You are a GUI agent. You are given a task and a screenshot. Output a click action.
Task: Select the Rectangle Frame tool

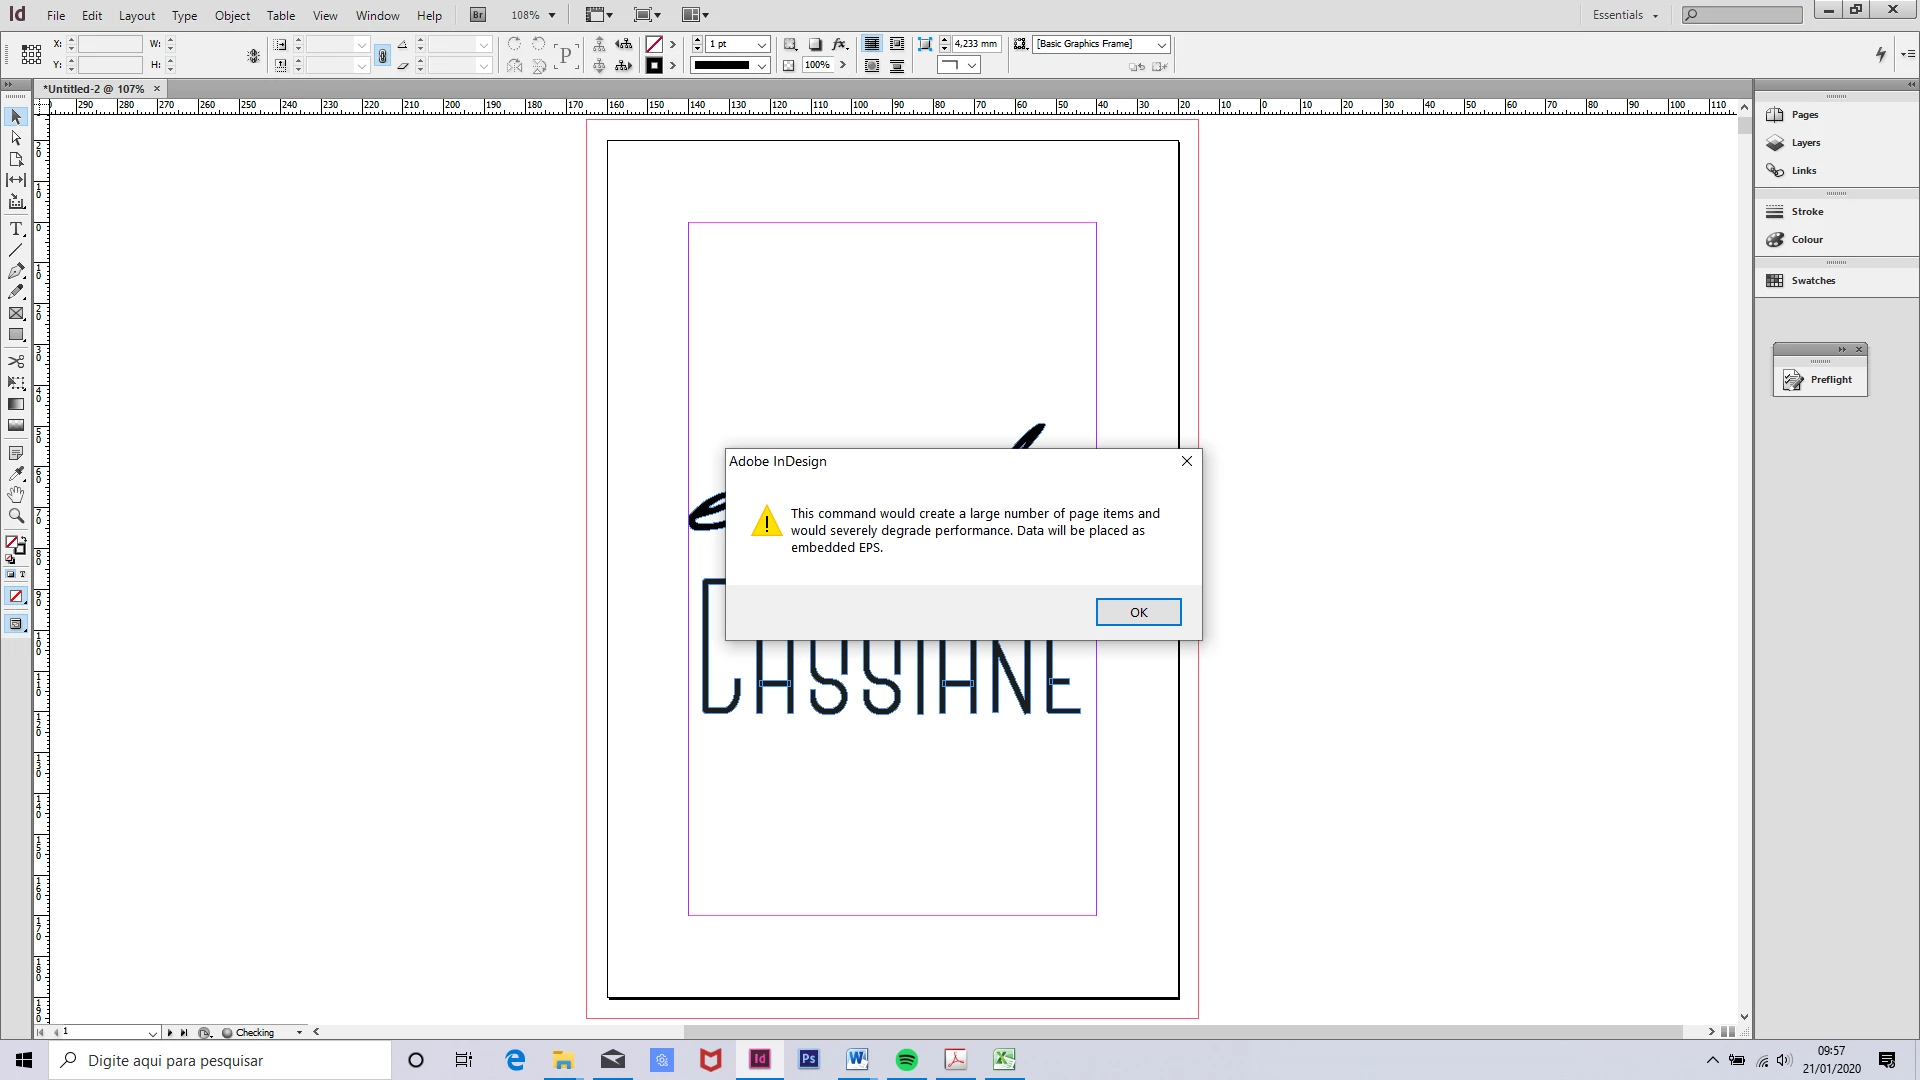point(16,314)
